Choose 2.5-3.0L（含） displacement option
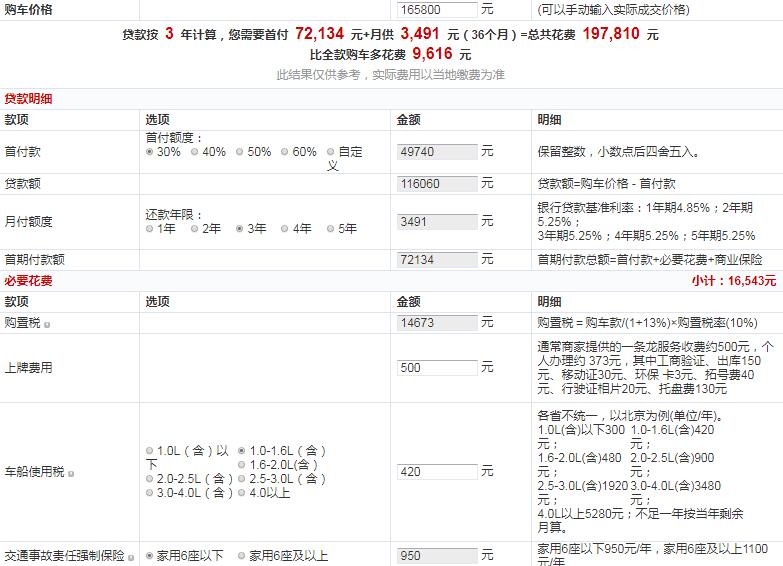 (x=242, y=479)
